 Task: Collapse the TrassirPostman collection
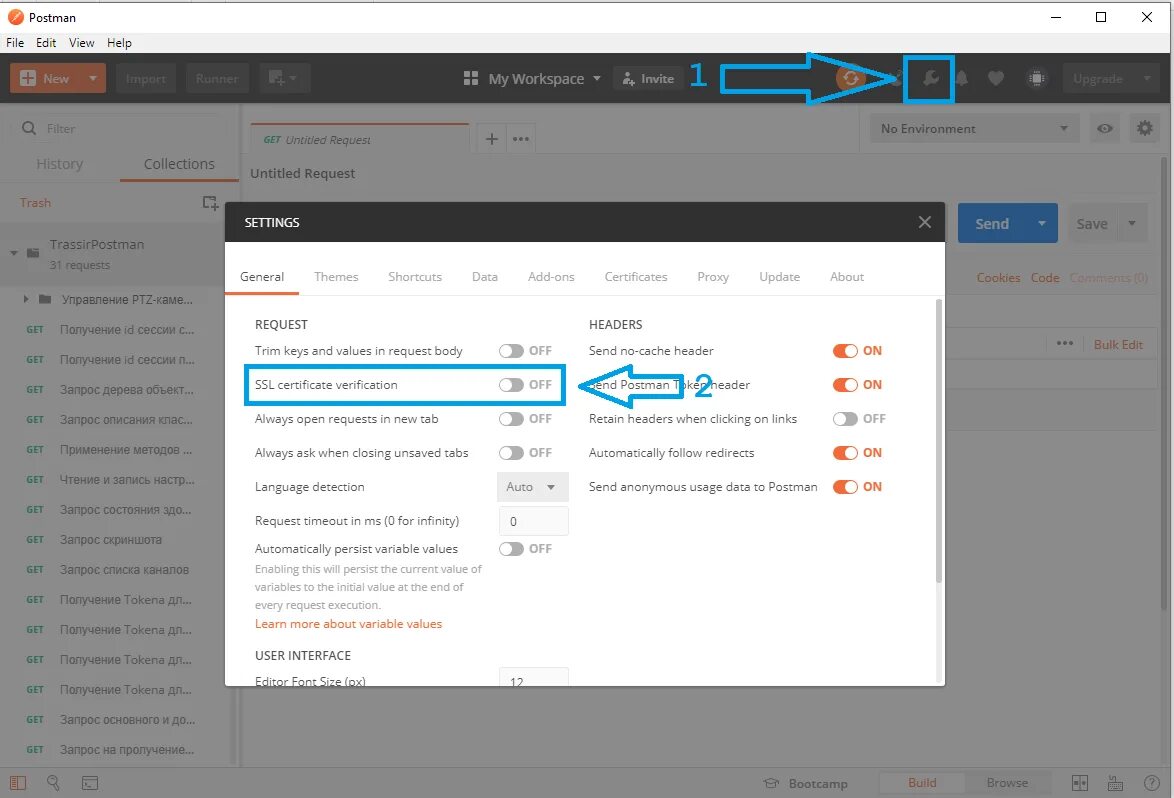click(13, 253)
